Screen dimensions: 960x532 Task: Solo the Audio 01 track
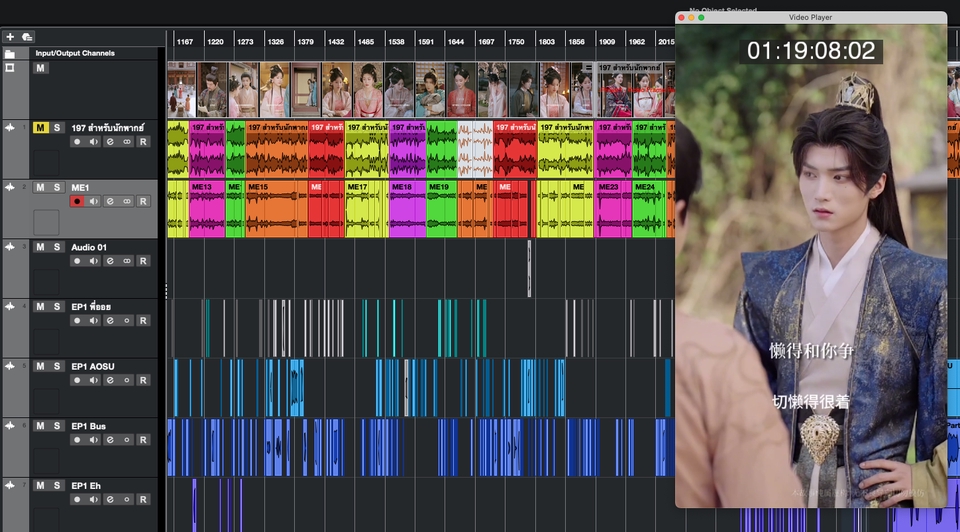point(57,247)
